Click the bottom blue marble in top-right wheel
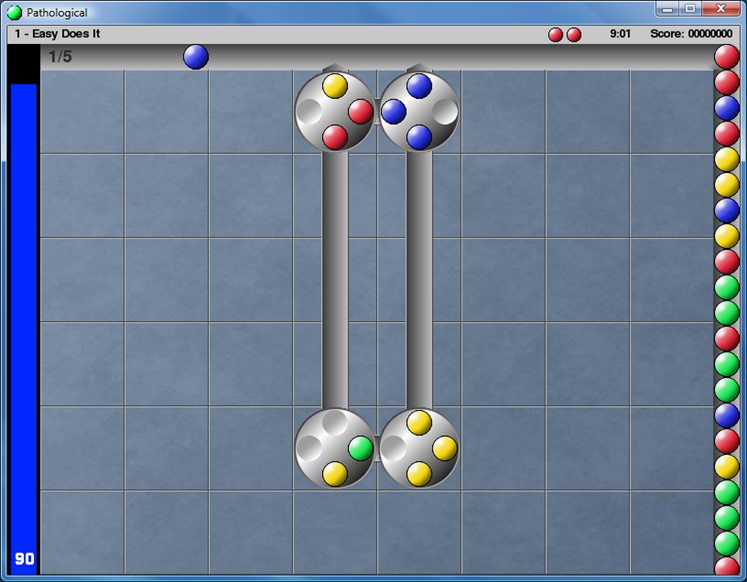Image resolution: width=747 pixels, height=582 pixels. [x=419, y=138]
